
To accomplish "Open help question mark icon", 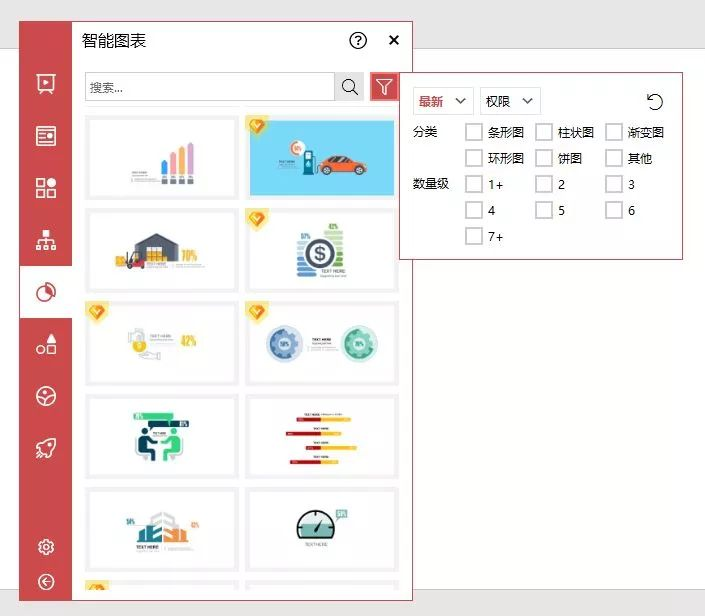I will coord(358,40).
